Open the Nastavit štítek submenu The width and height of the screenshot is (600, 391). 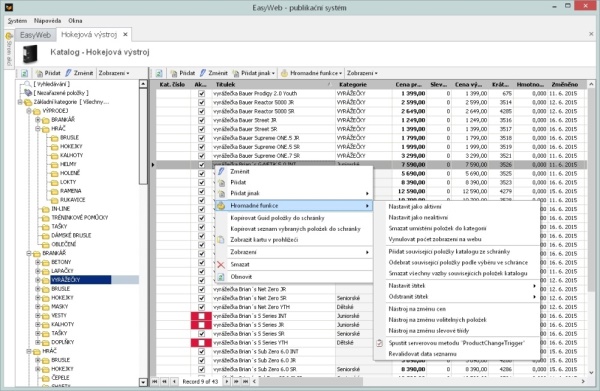tap(457, 286)
